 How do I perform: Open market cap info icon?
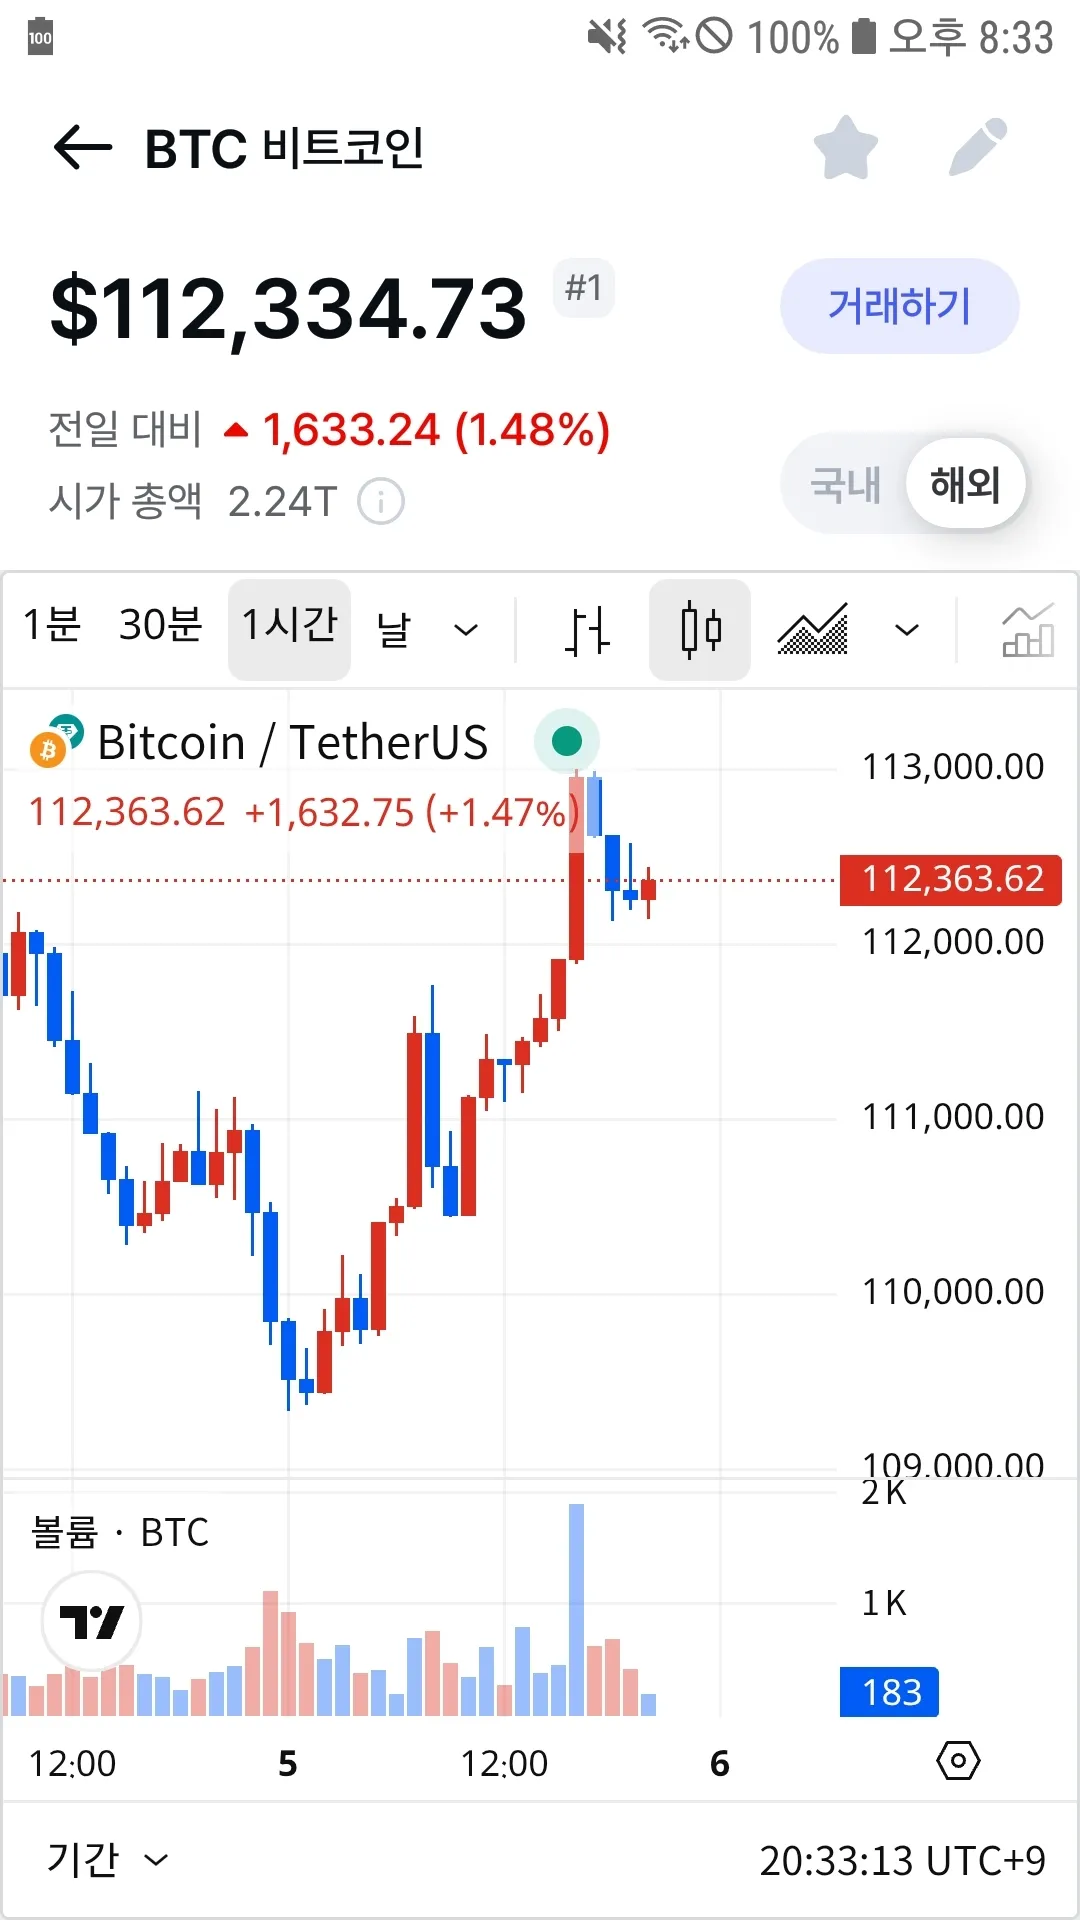[x=381, y=502]
